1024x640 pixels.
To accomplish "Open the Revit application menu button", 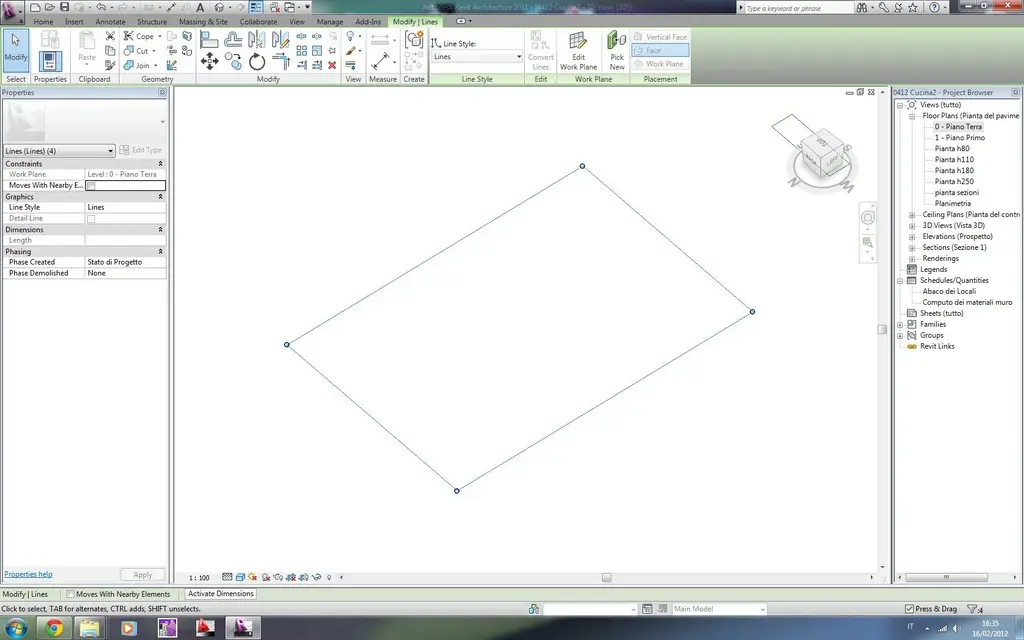I will pyautogui.click(x=10, y=10).
